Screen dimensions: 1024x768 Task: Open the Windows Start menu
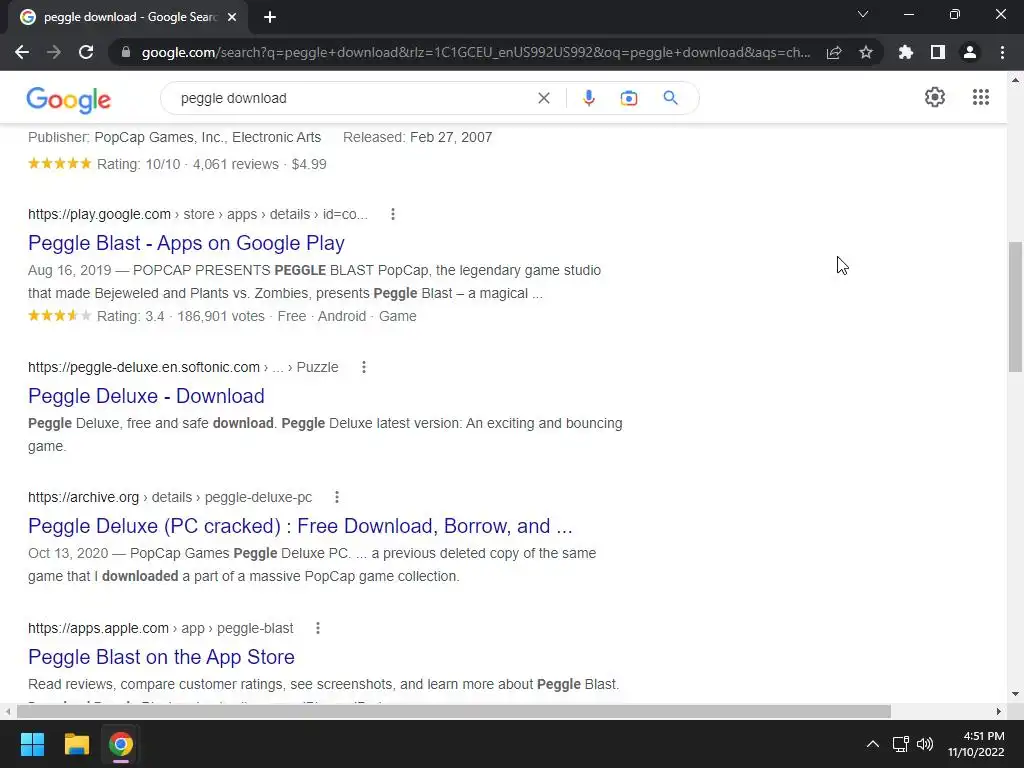[x=32, y=744]
